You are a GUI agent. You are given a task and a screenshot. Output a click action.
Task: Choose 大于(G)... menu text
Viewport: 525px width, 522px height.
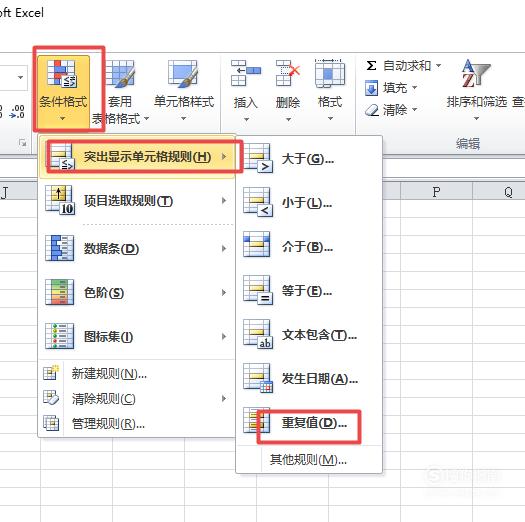308,159
